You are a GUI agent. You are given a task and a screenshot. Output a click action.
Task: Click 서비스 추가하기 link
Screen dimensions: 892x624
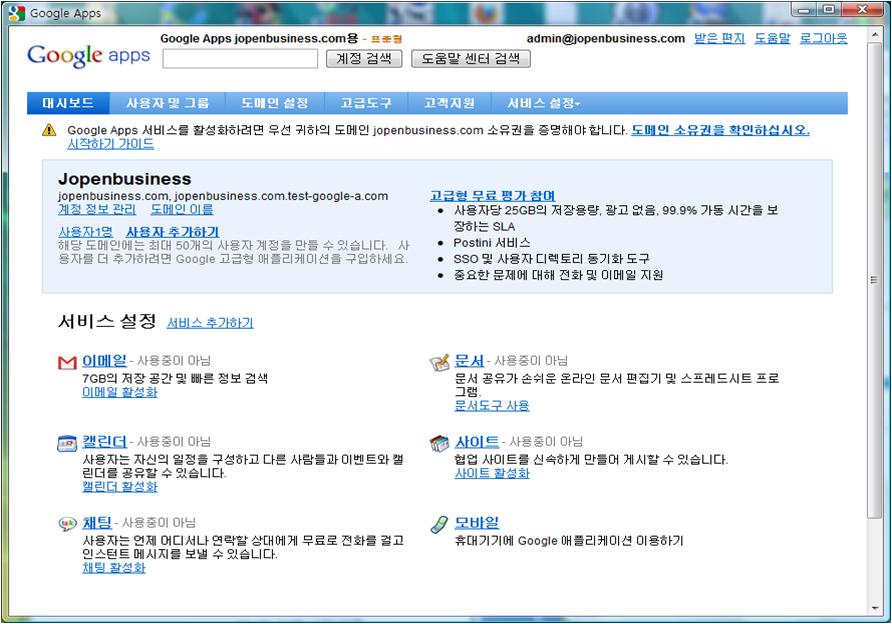coord(210,323)
